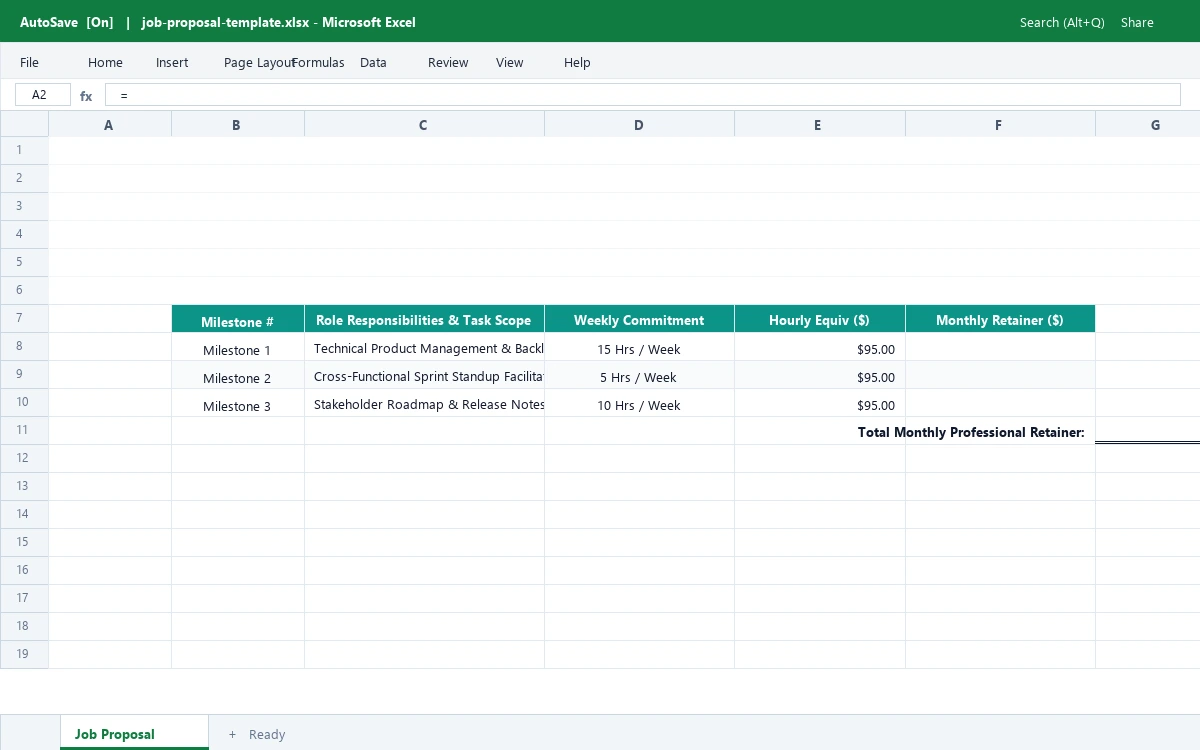1200x750 pixels.
Task: Focus the Search (Alt+Q) box
Action: pos(1062,22)
